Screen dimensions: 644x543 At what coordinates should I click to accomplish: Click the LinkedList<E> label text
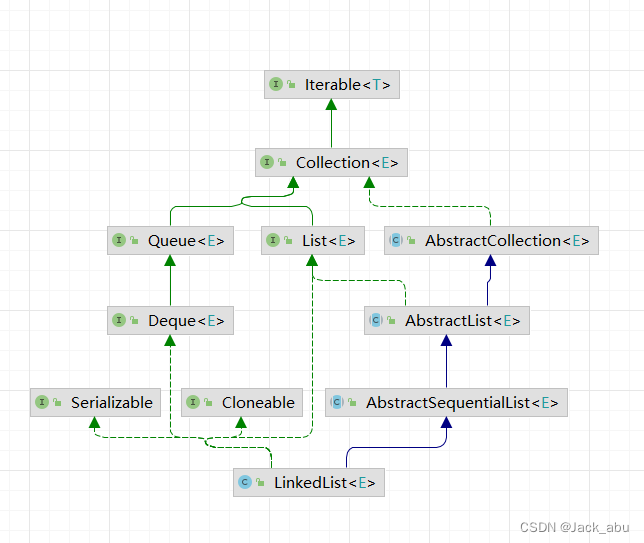[324, 483]
